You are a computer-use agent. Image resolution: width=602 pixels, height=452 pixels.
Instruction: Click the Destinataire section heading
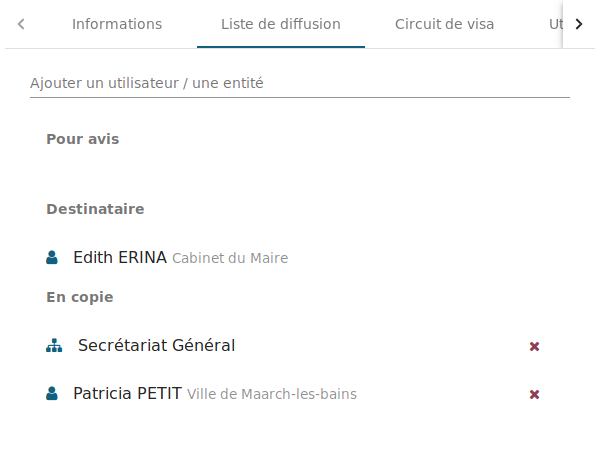tap(95, 209)
